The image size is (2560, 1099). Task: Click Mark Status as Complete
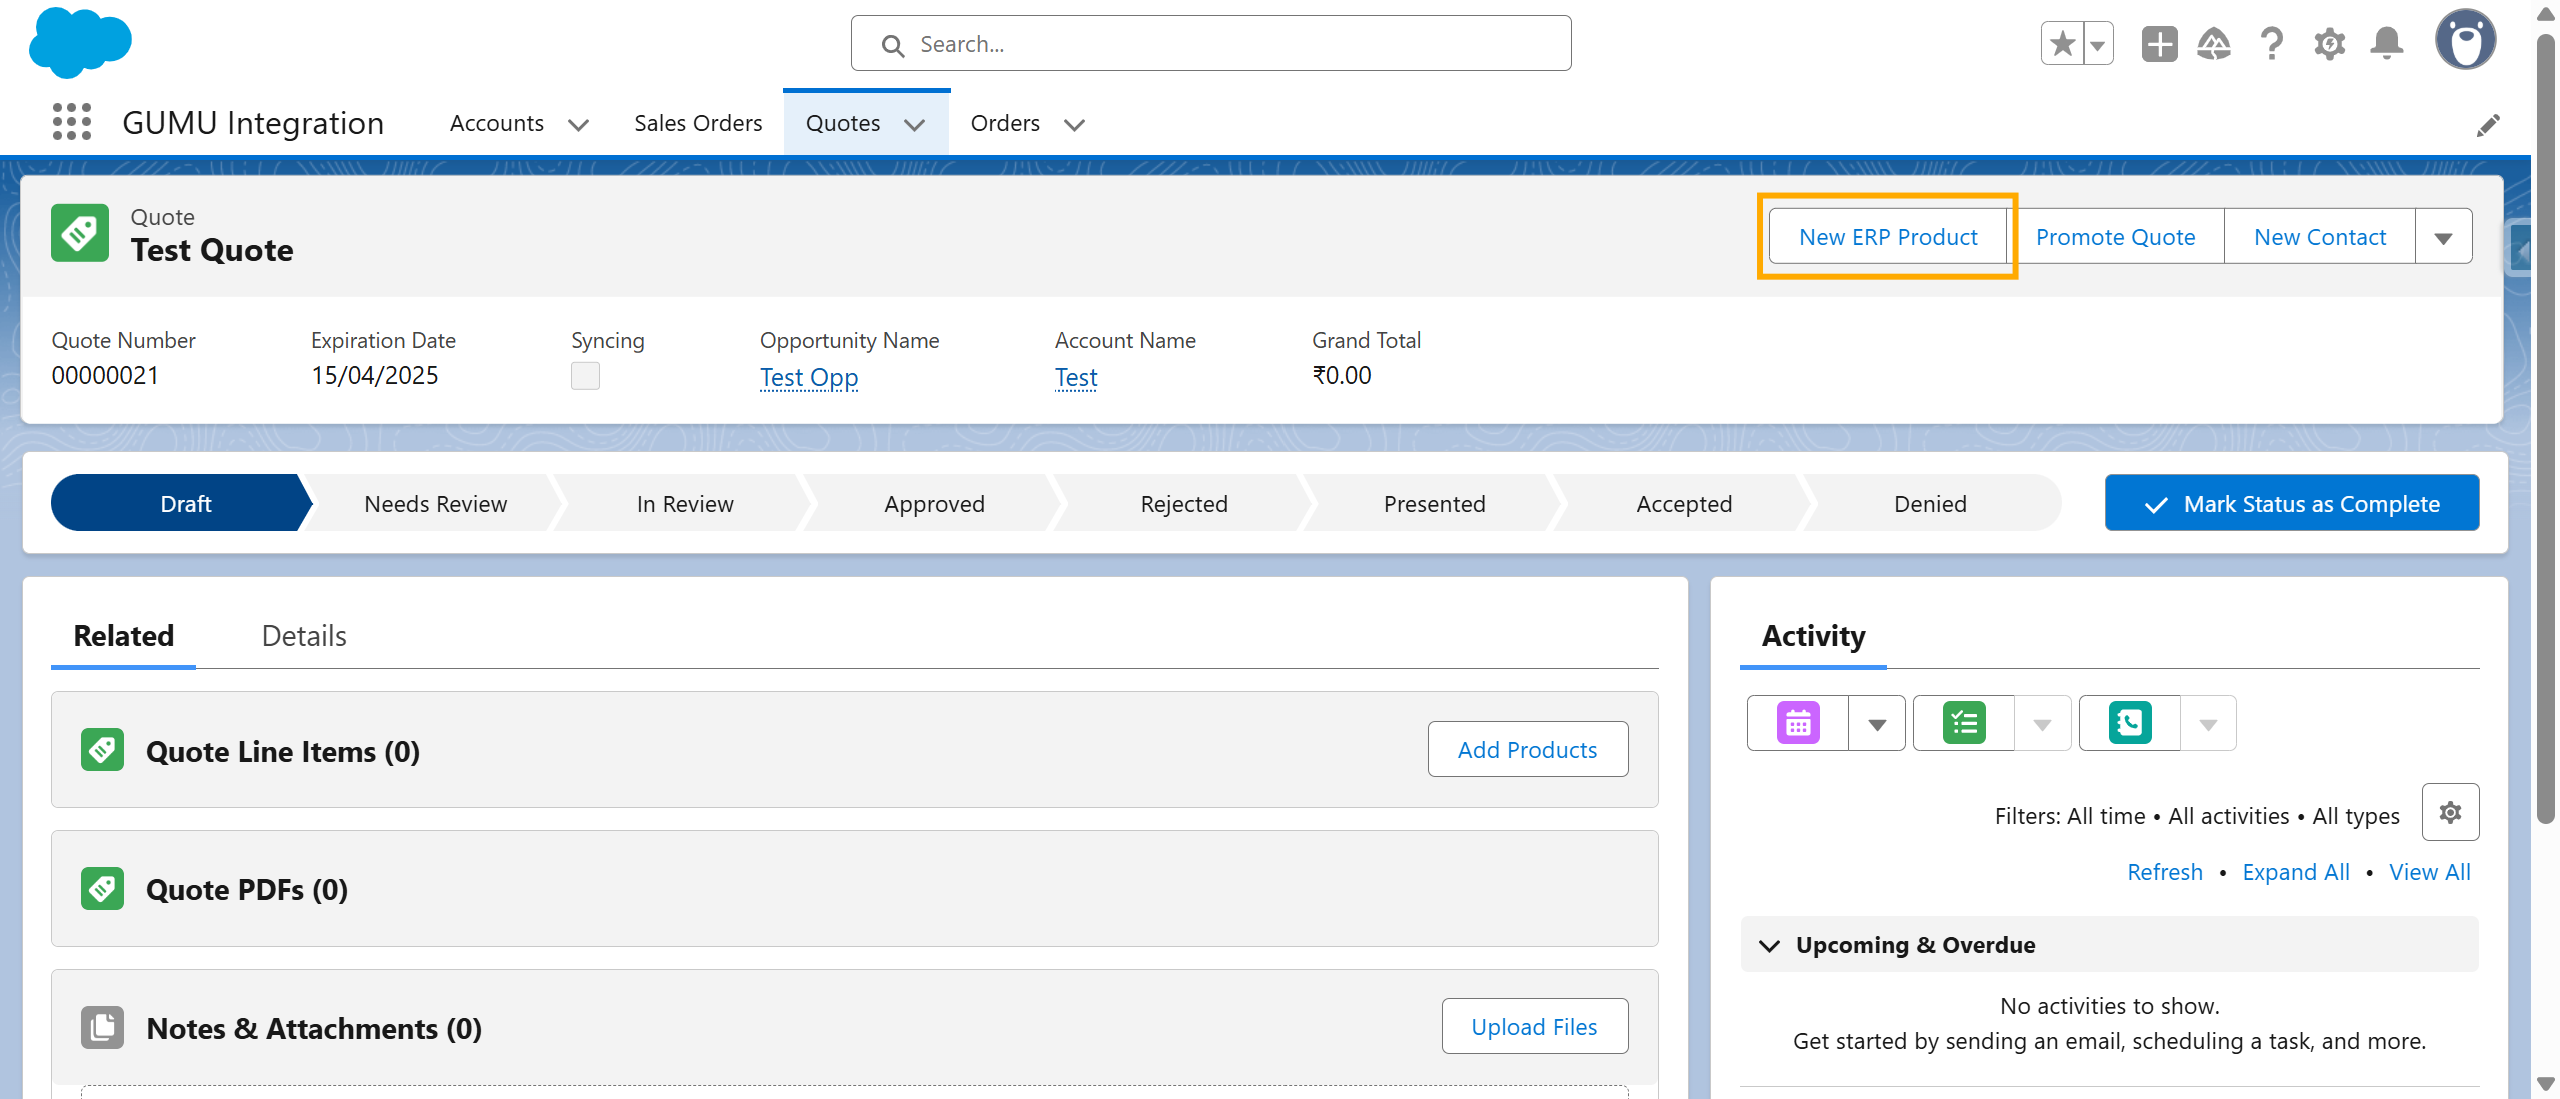click(x=2292, y=503)
